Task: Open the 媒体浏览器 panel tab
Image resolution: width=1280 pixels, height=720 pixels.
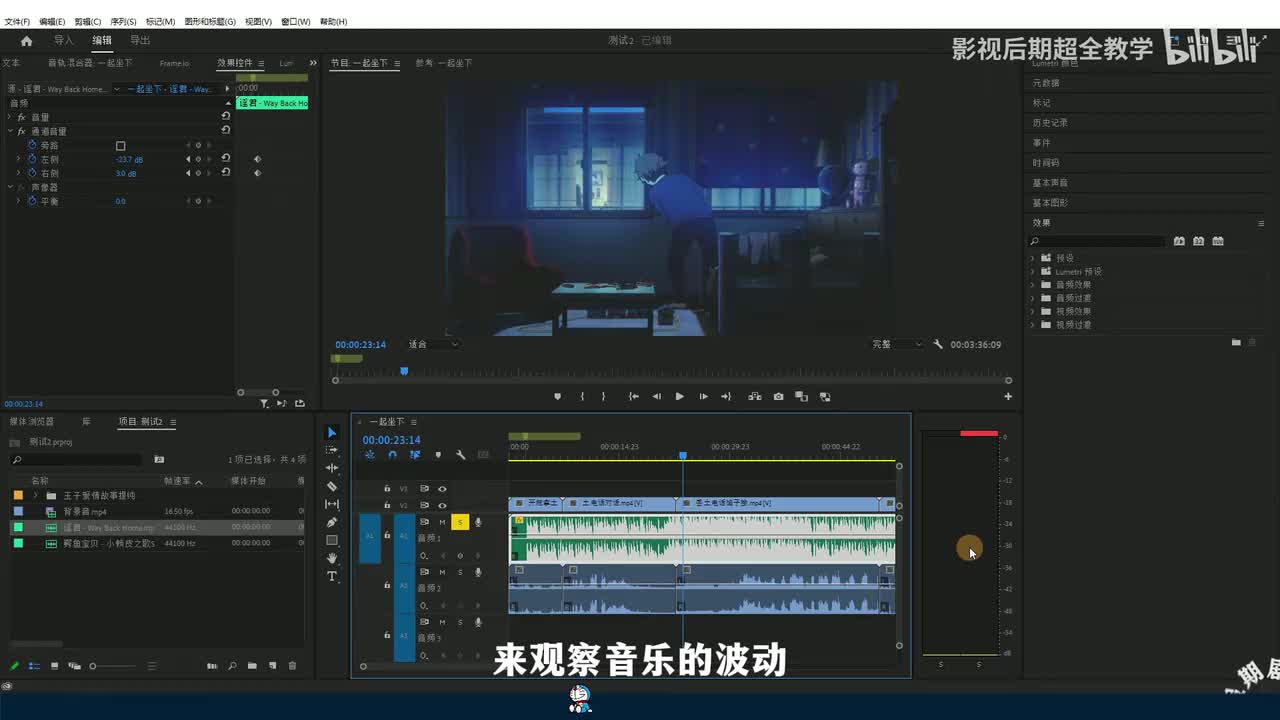Action: tap(32, 422)
